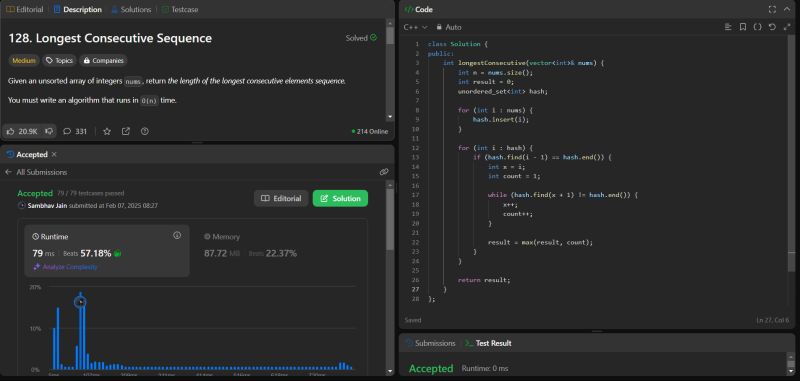Collapse the Code panel with up chevron
Viewport: 800px width, 381px height.
pyautogui.click(x=788, y=9)
